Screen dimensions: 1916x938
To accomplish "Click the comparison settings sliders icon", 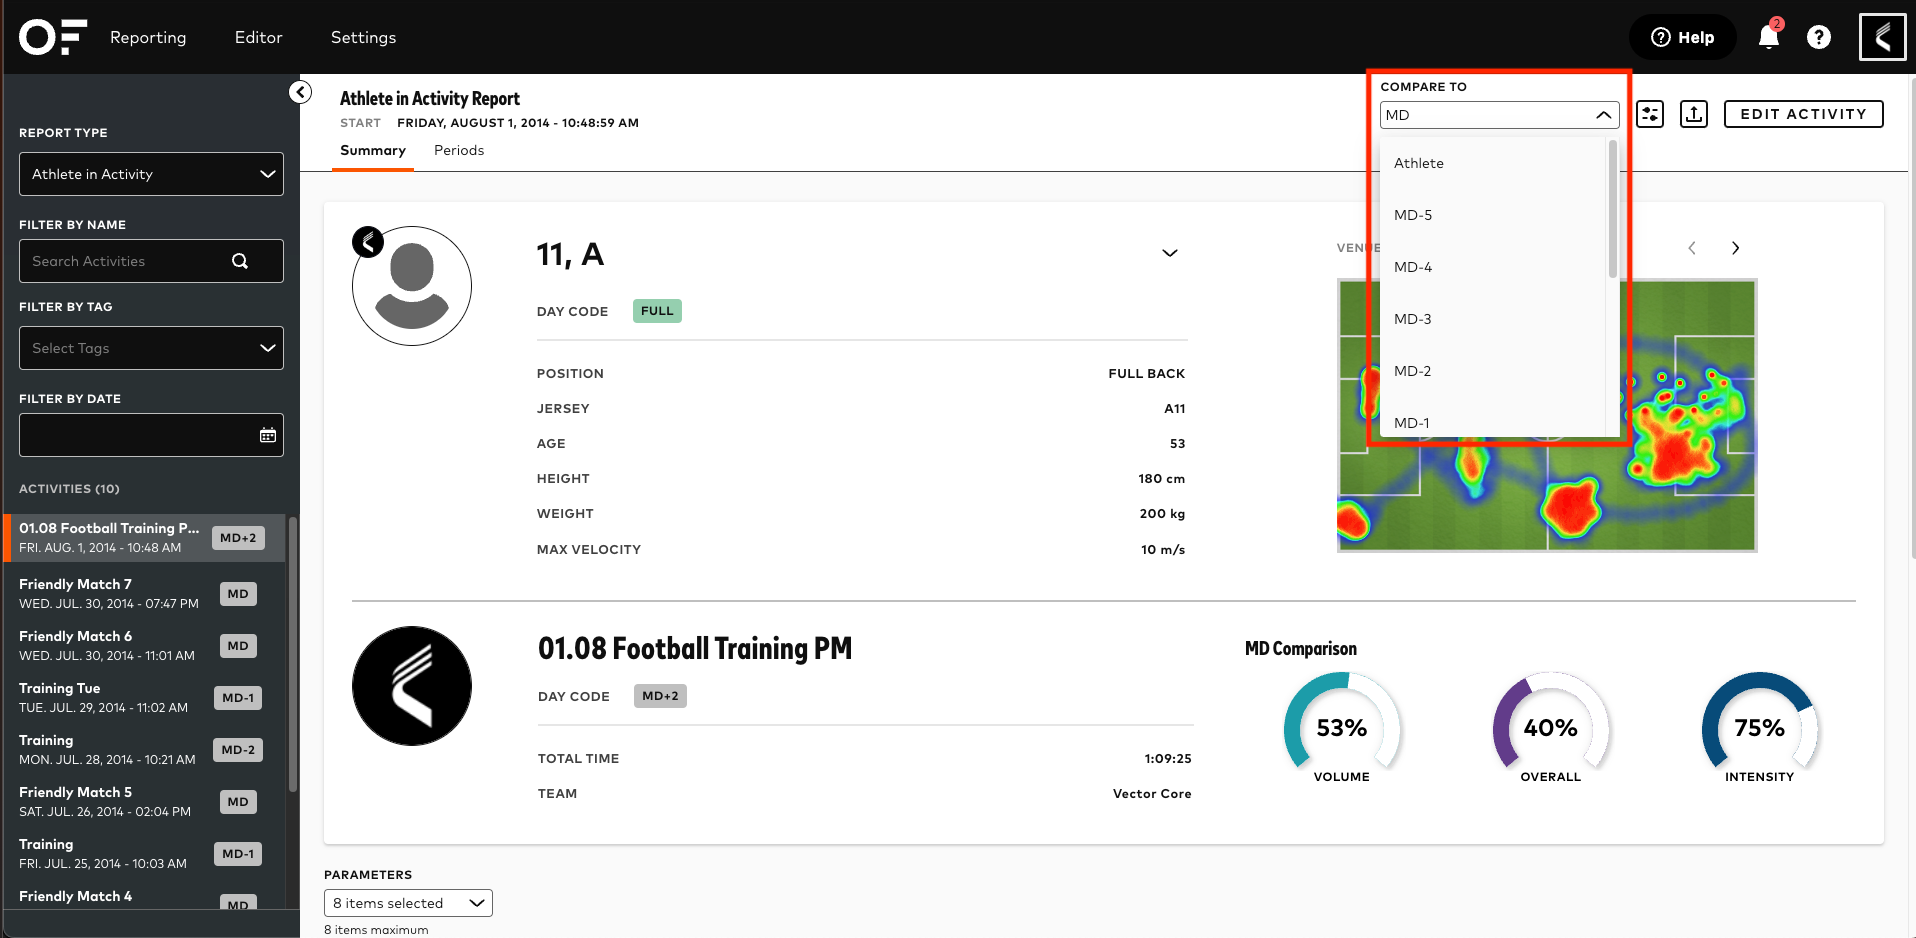I will (1650, 114).
